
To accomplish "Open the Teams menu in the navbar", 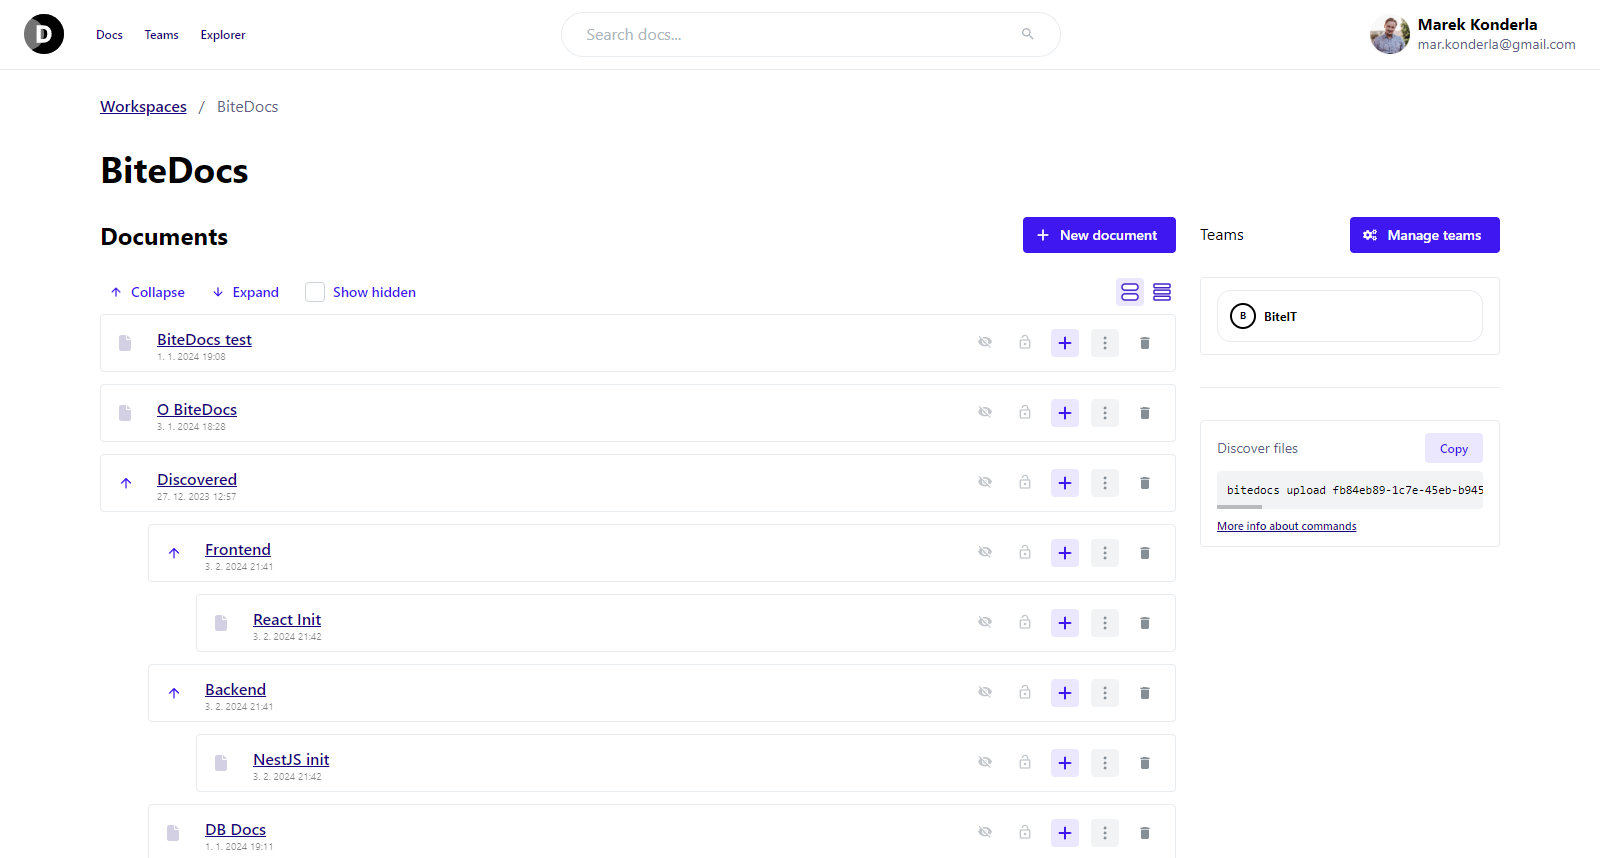I will (161, 35).
